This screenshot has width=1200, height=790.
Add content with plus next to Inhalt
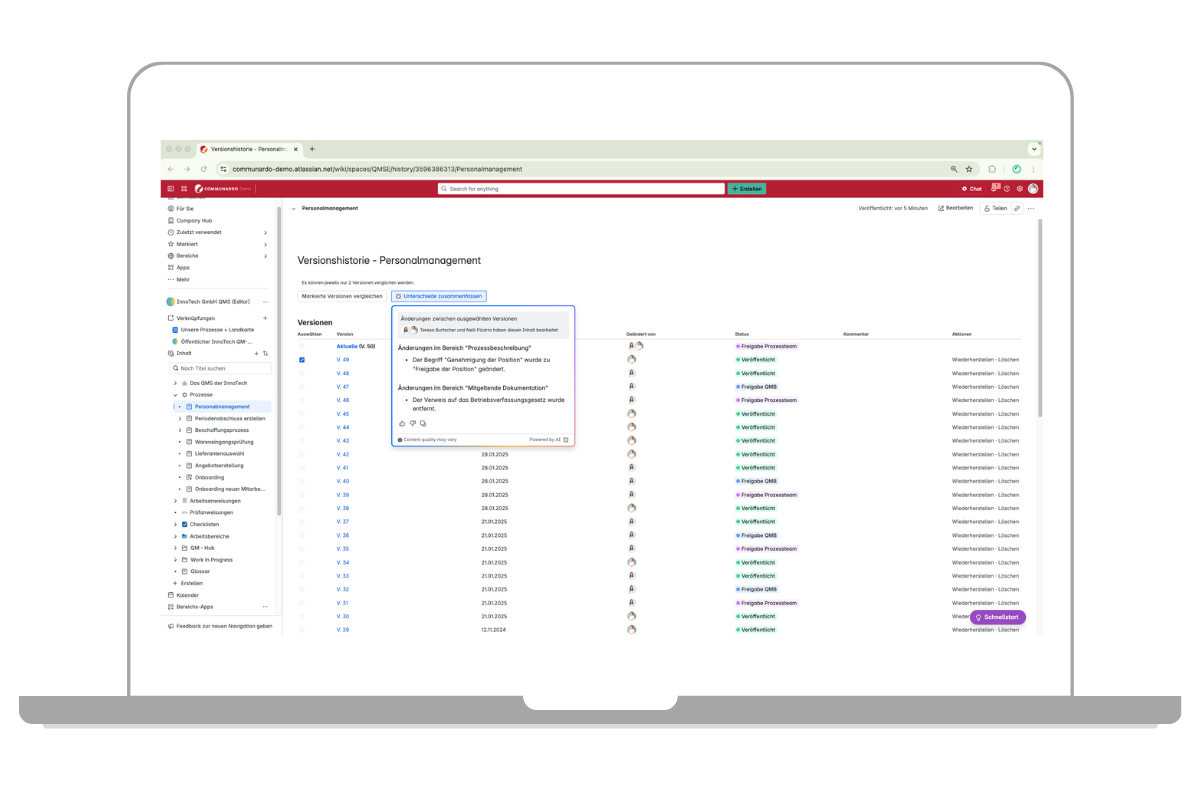pos(256,353)
